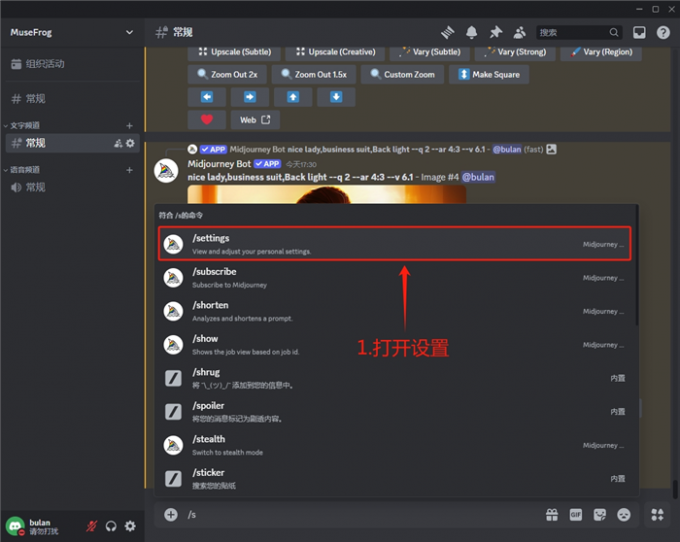The width and height of the screenshot is (680, 542).
Task: Select the /subscribe command
Action: point(395,278)
